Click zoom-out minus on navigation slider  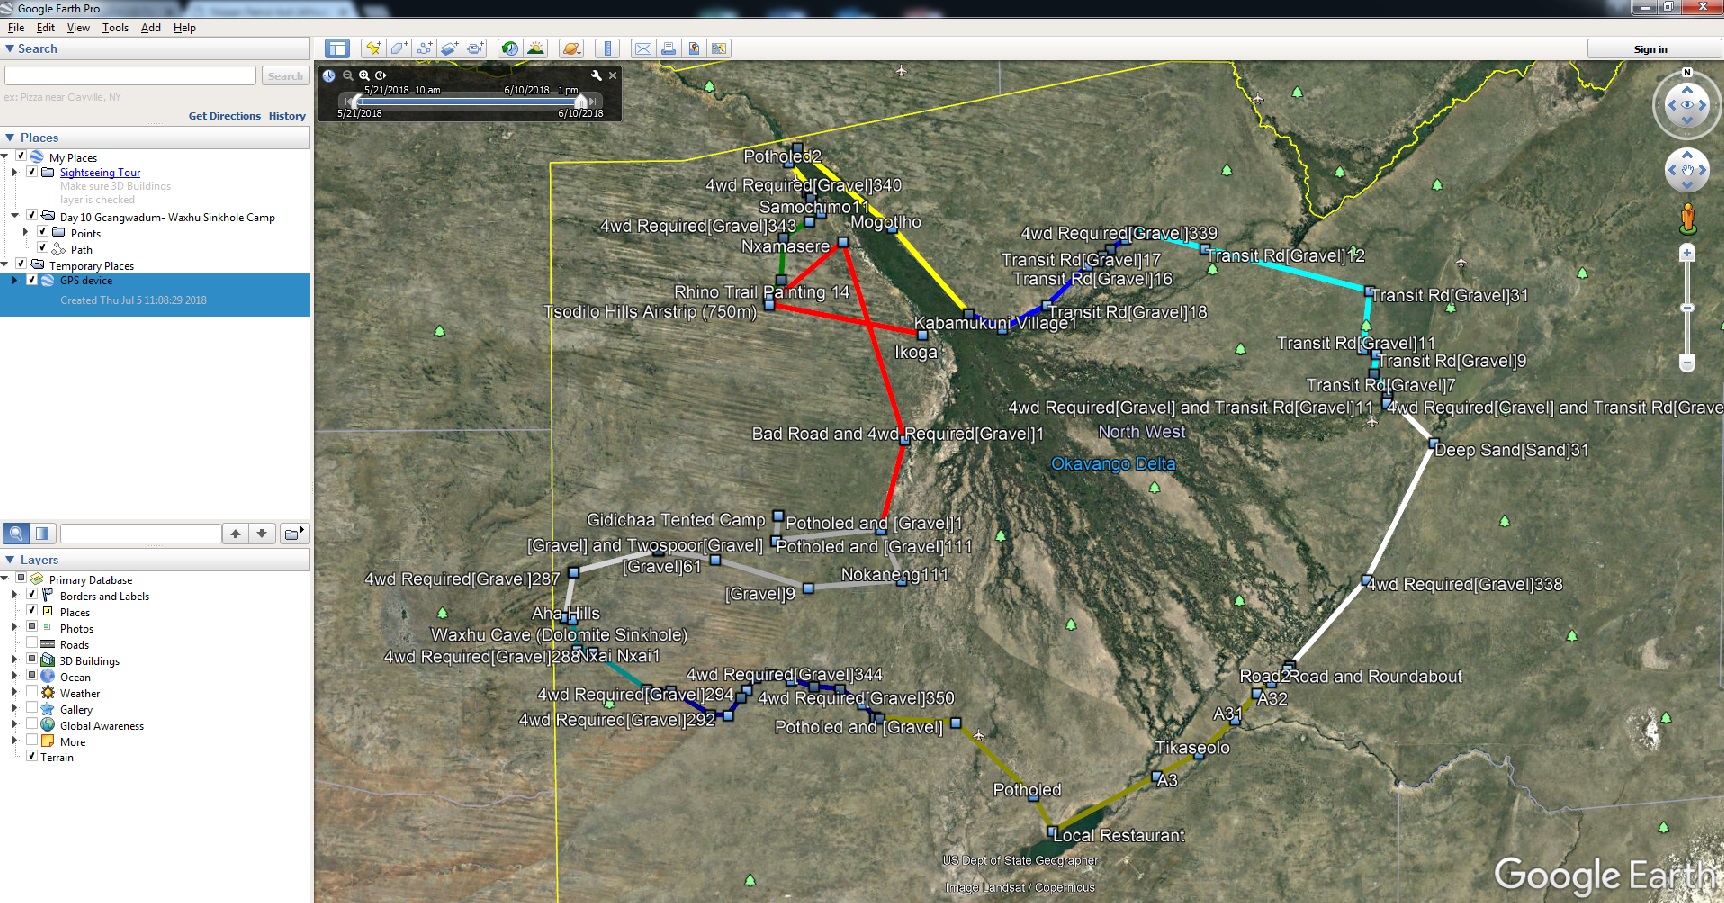(1687, 363)
